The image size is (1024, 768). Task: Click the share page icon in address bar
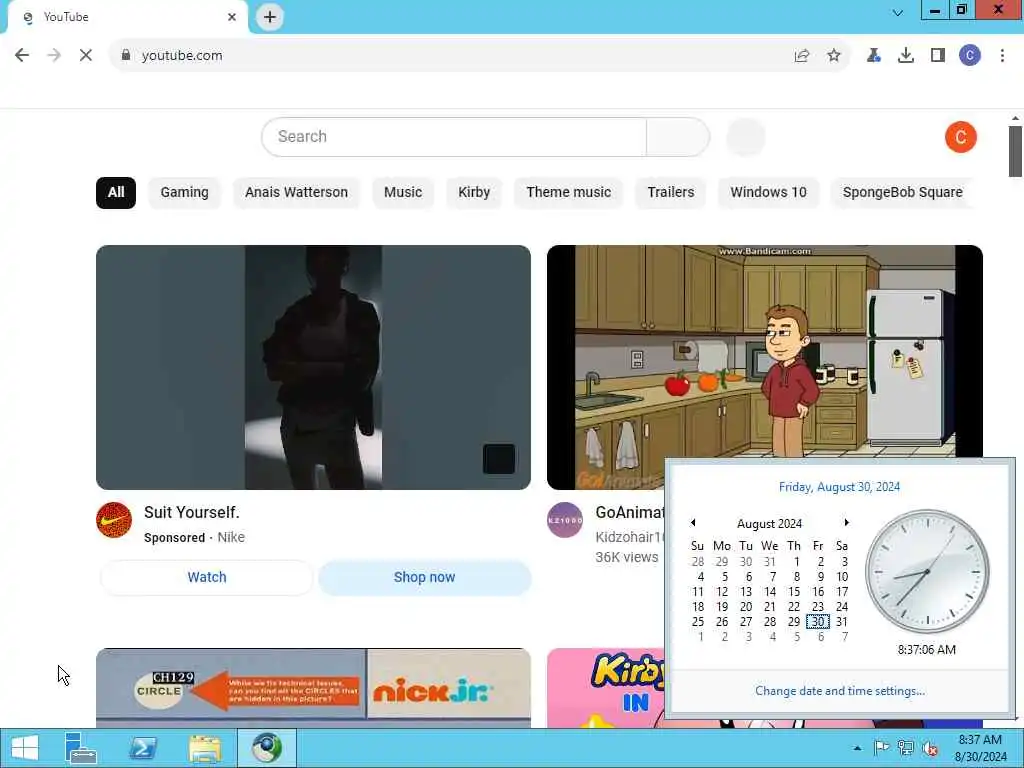point(802,56)
